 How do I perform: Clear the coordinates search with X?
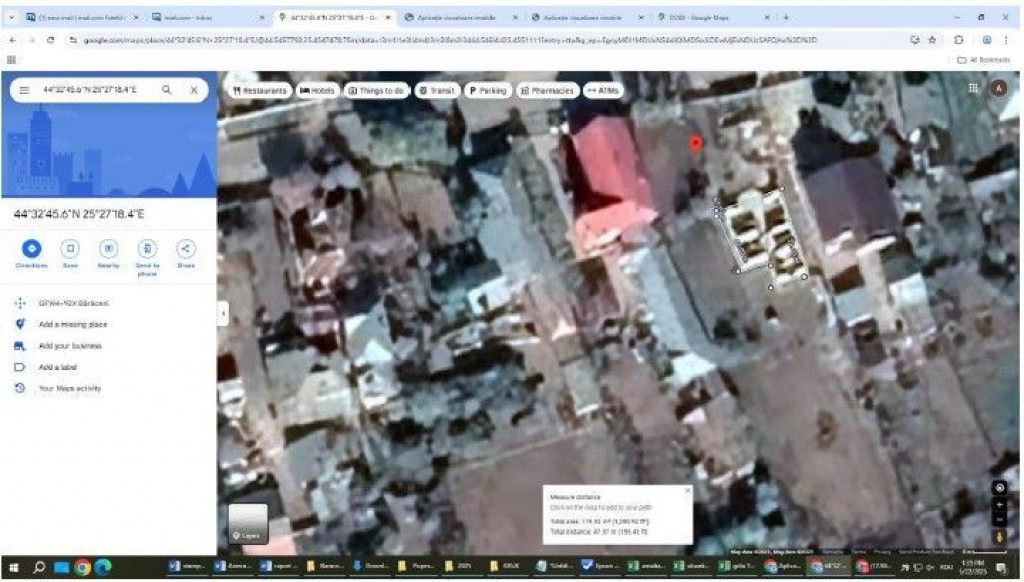(194, 90)
